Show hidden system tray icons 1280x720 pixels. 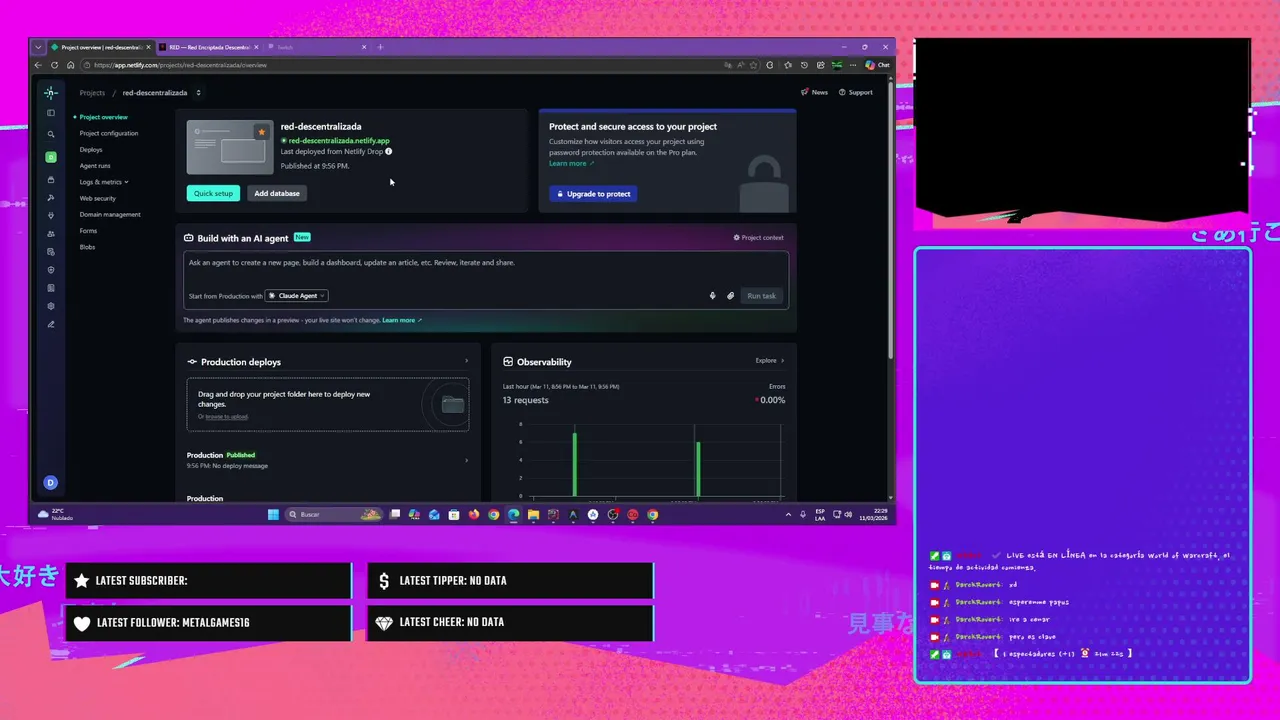(788, 515)
